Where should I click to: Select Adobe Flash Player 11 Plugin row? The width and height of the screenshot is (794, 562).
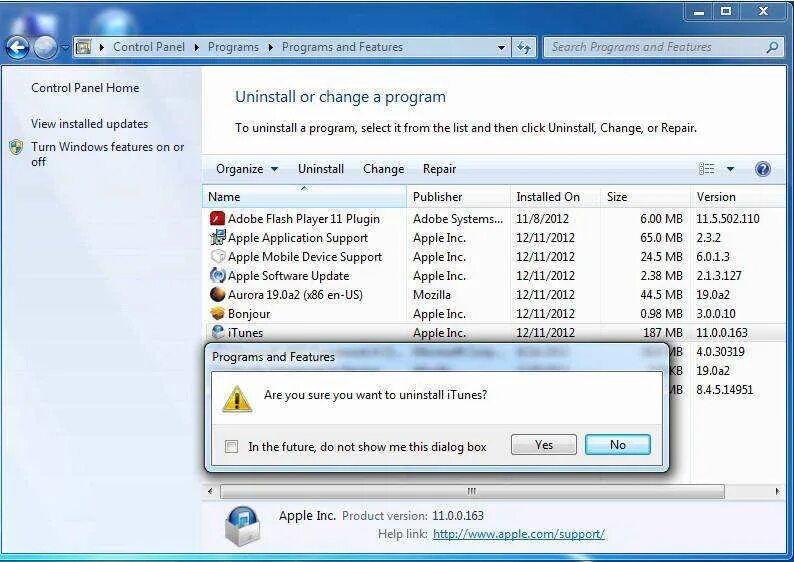click(496, 219)
